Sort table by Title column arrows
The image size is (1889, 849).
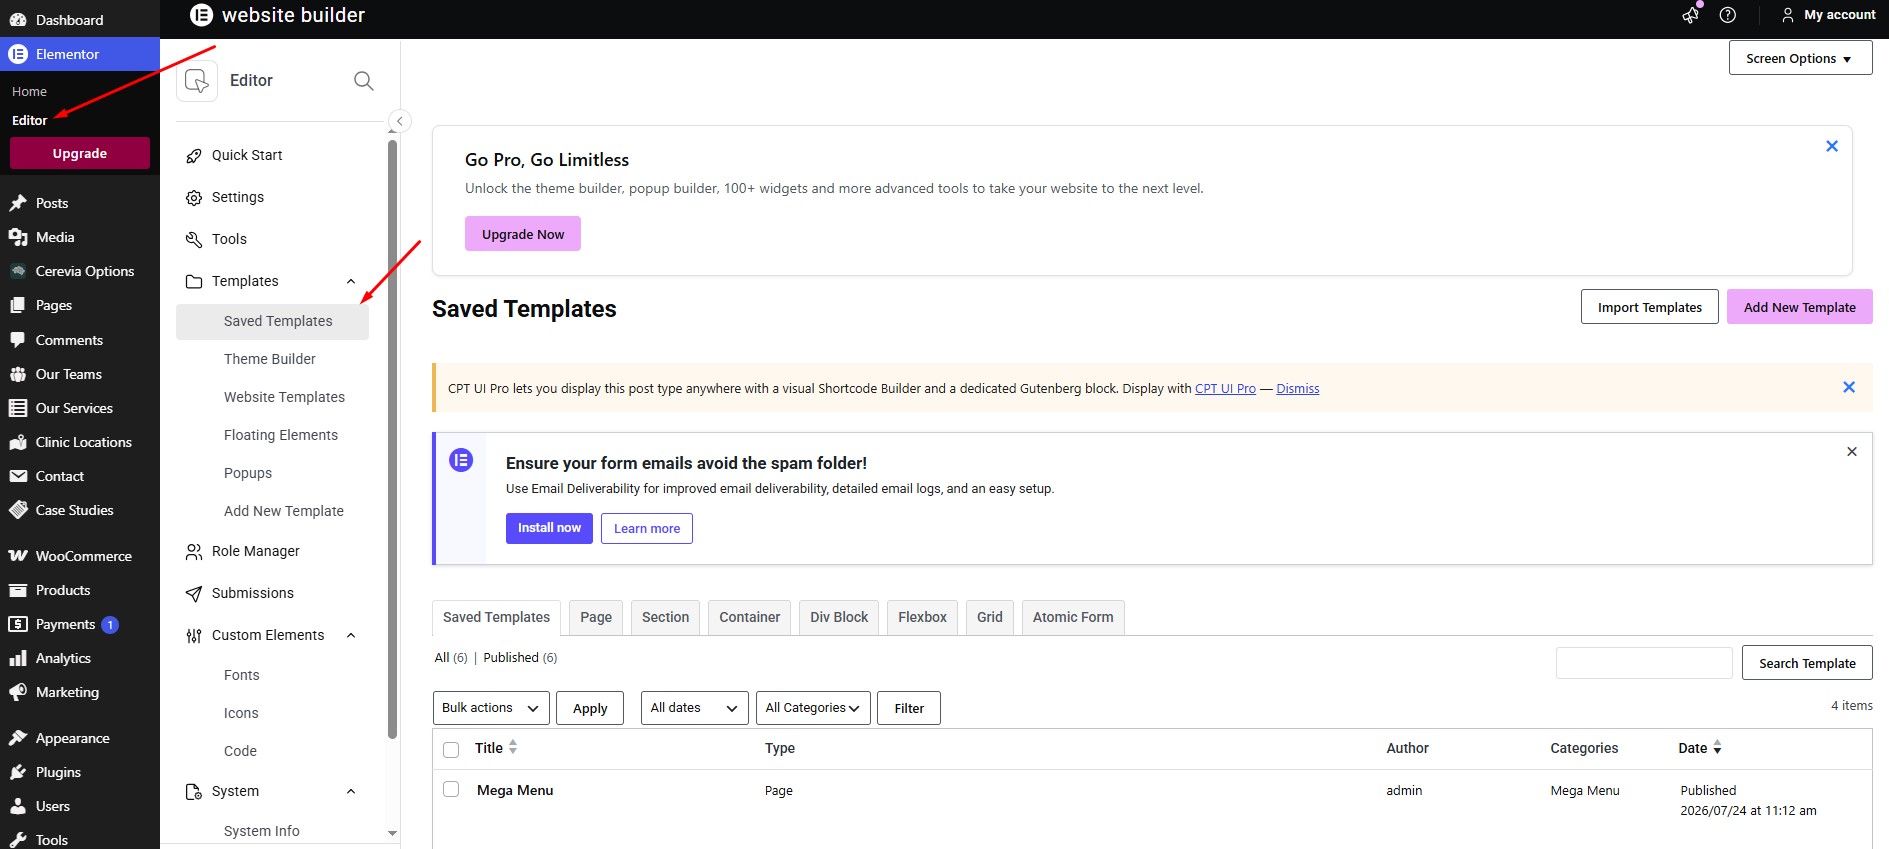513,747
